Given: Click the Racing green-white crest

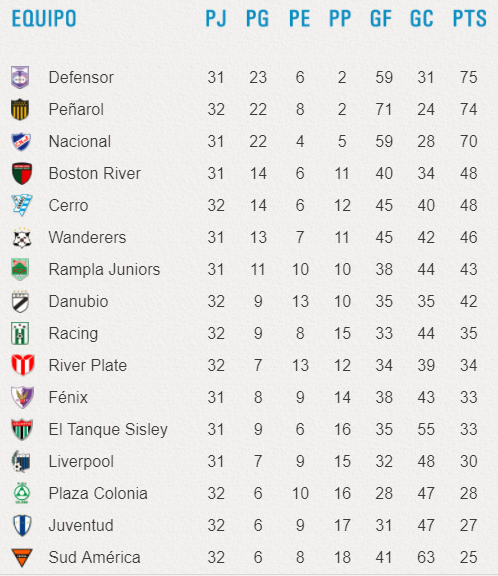Looking at the screenshot, I should [x=20, y=334].
